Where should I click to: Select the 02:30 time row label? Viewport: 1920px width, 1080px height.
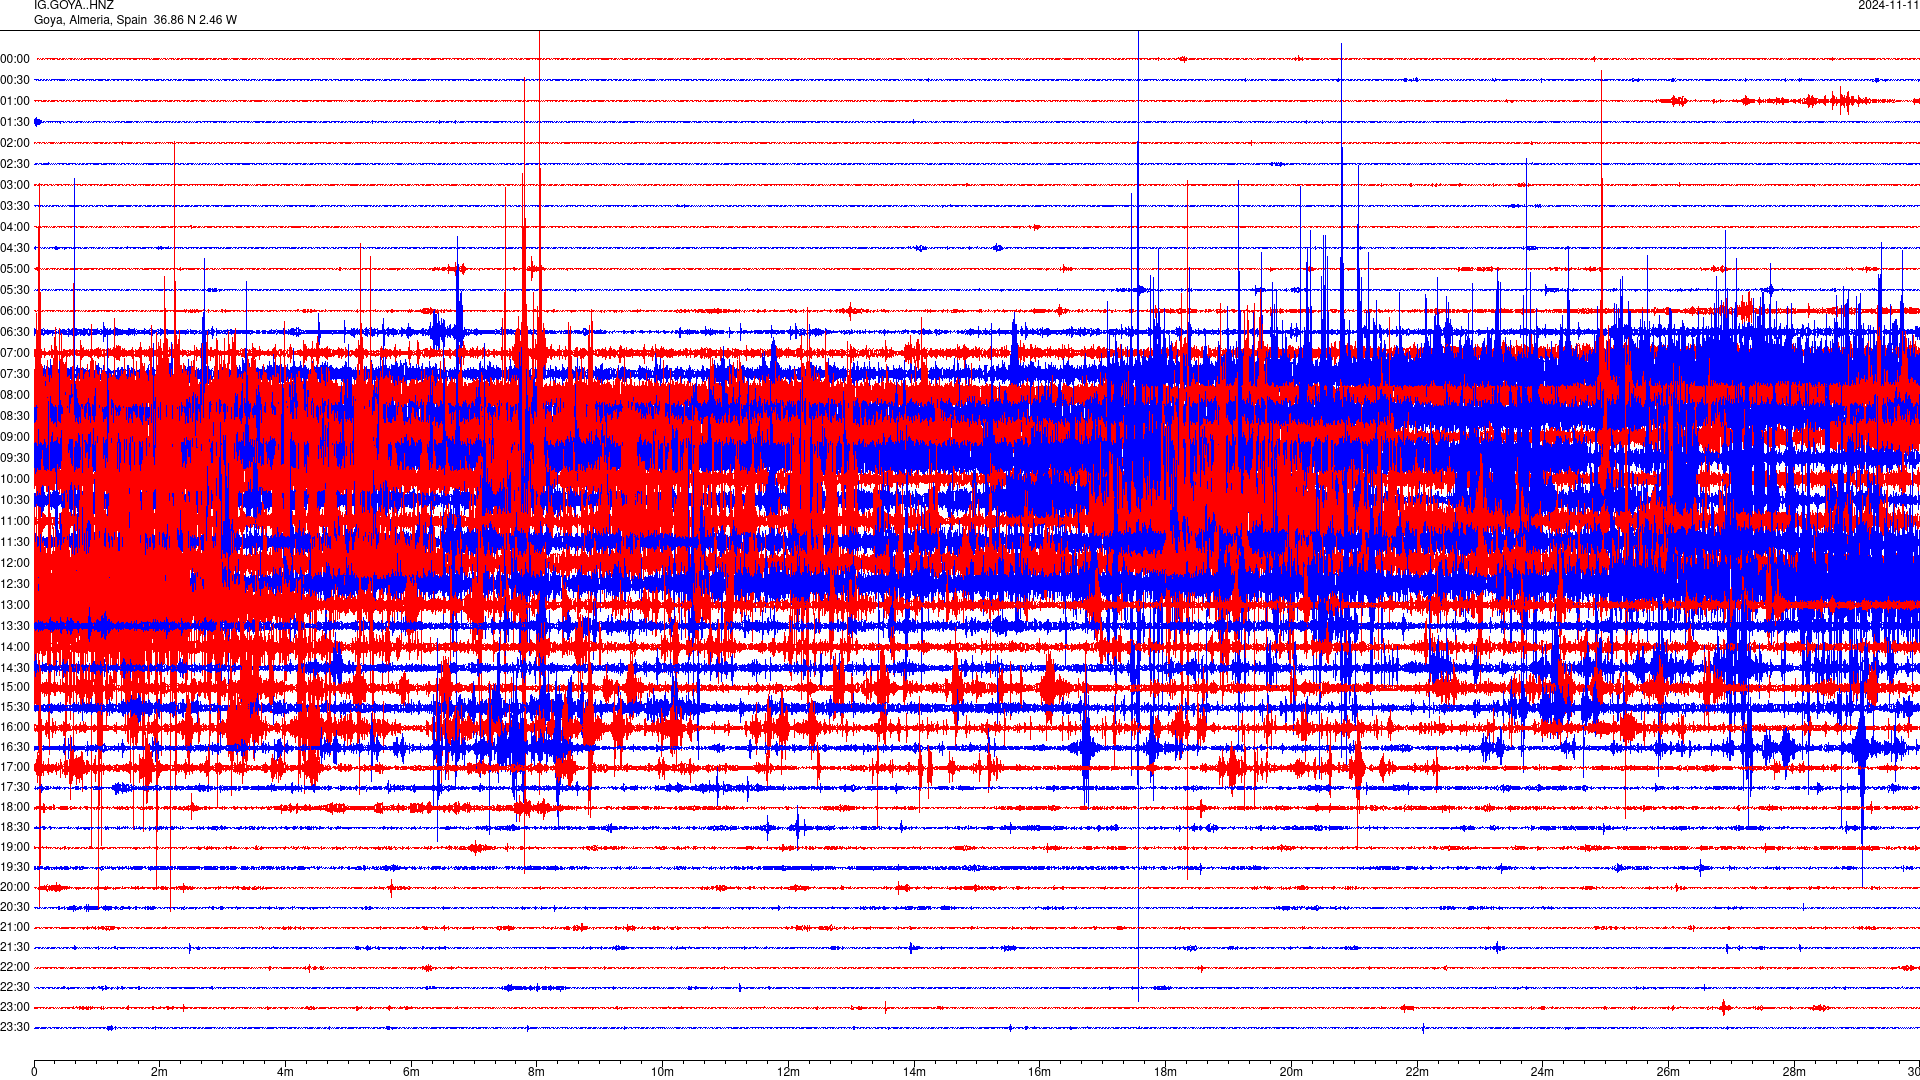15,164
